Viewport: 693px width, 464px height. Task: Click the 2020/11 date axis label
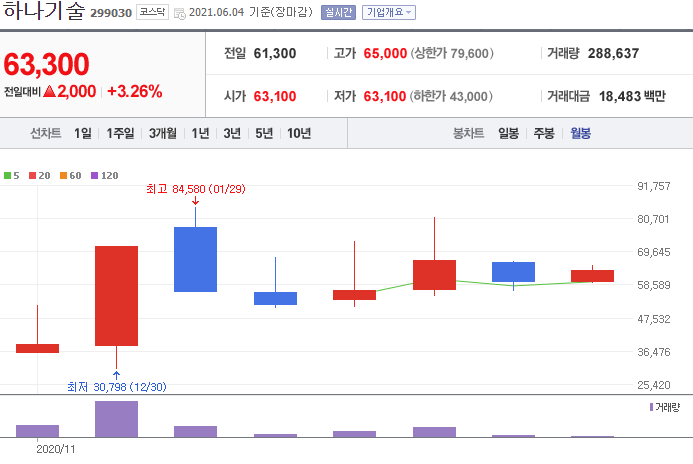pos(56,449)
